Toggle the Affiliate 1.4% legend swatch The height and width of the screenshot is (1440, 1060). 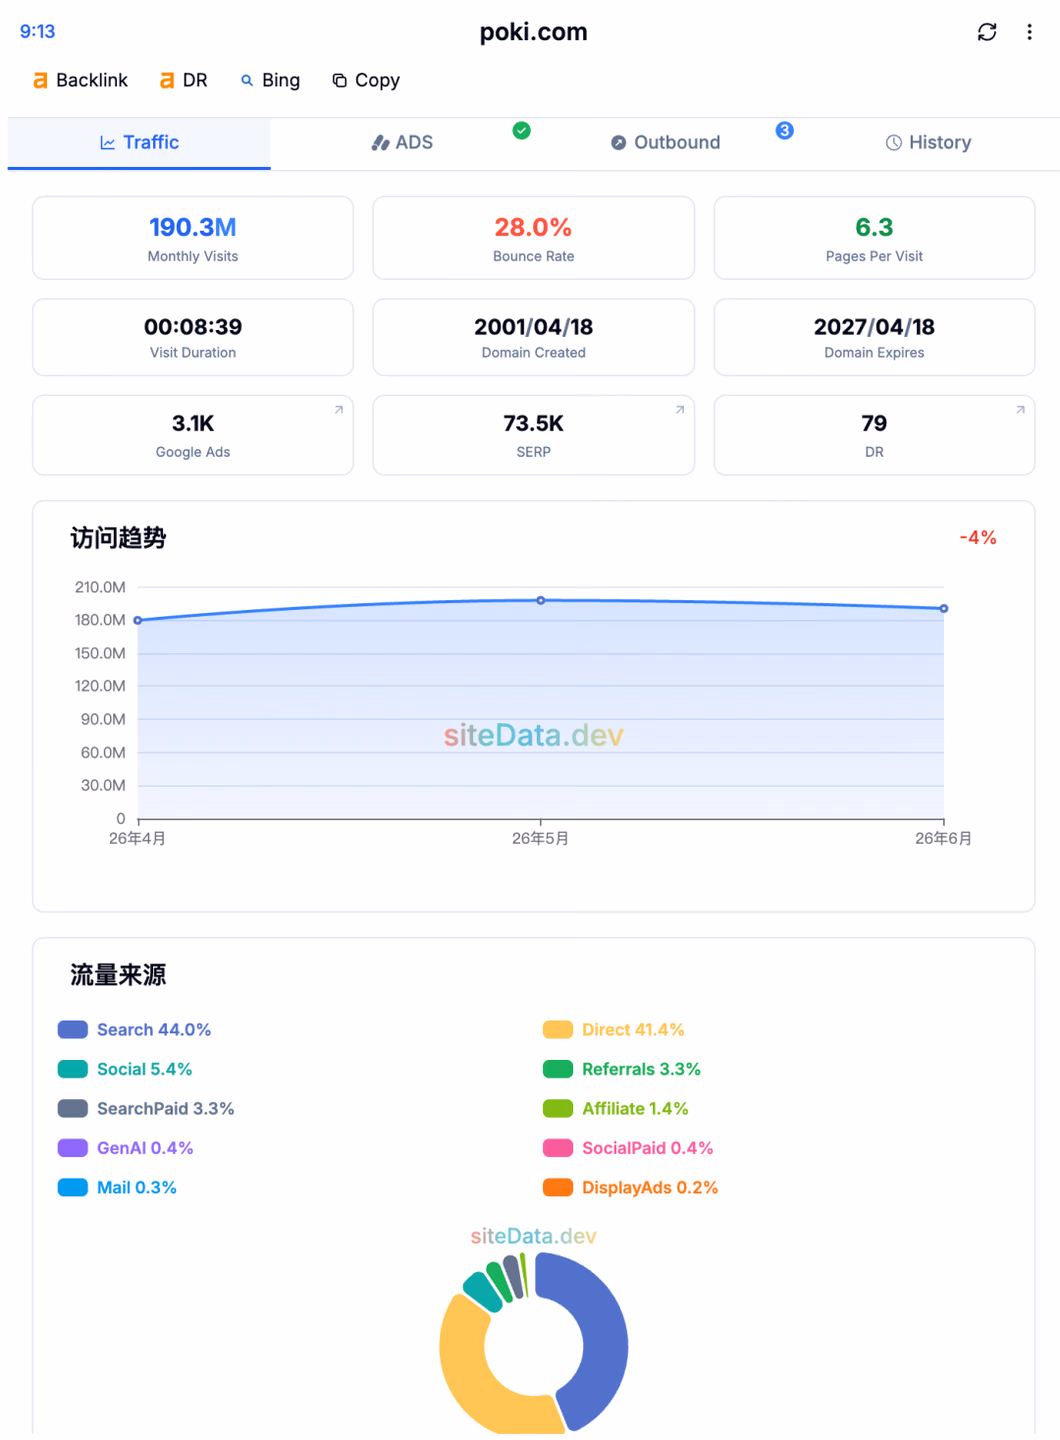(558, 1108)
